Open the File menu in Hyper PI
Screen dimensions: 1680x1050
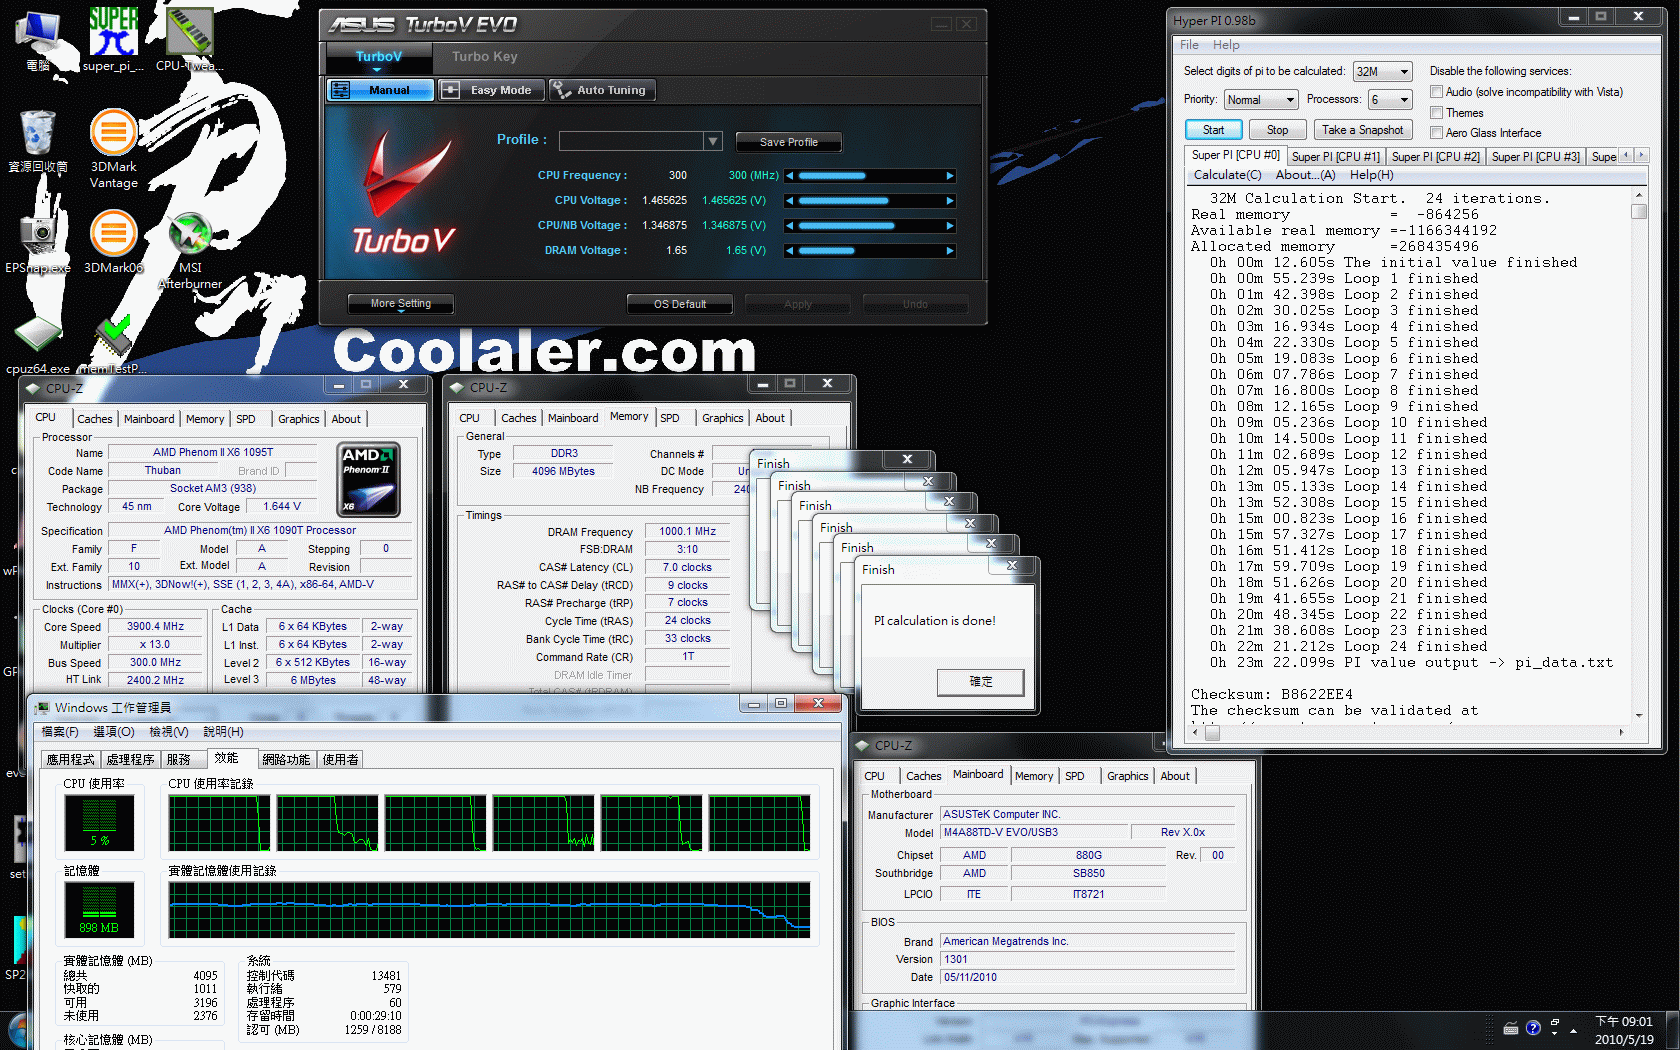(x=1189, y=45)
